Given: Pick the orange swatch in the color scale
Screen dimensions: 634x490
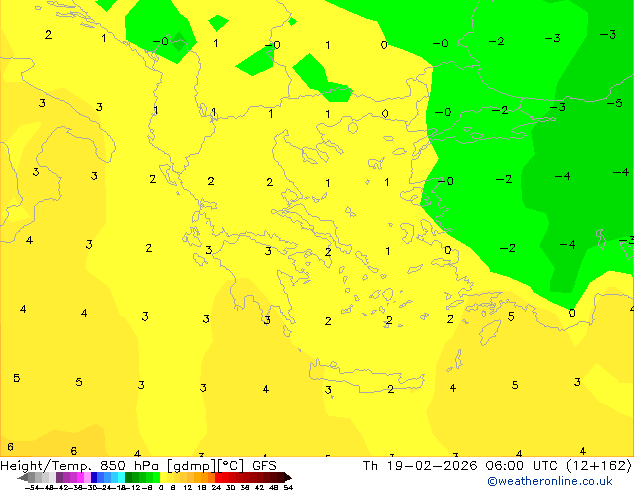Looking at the screenshot, I should coord(205,477).
